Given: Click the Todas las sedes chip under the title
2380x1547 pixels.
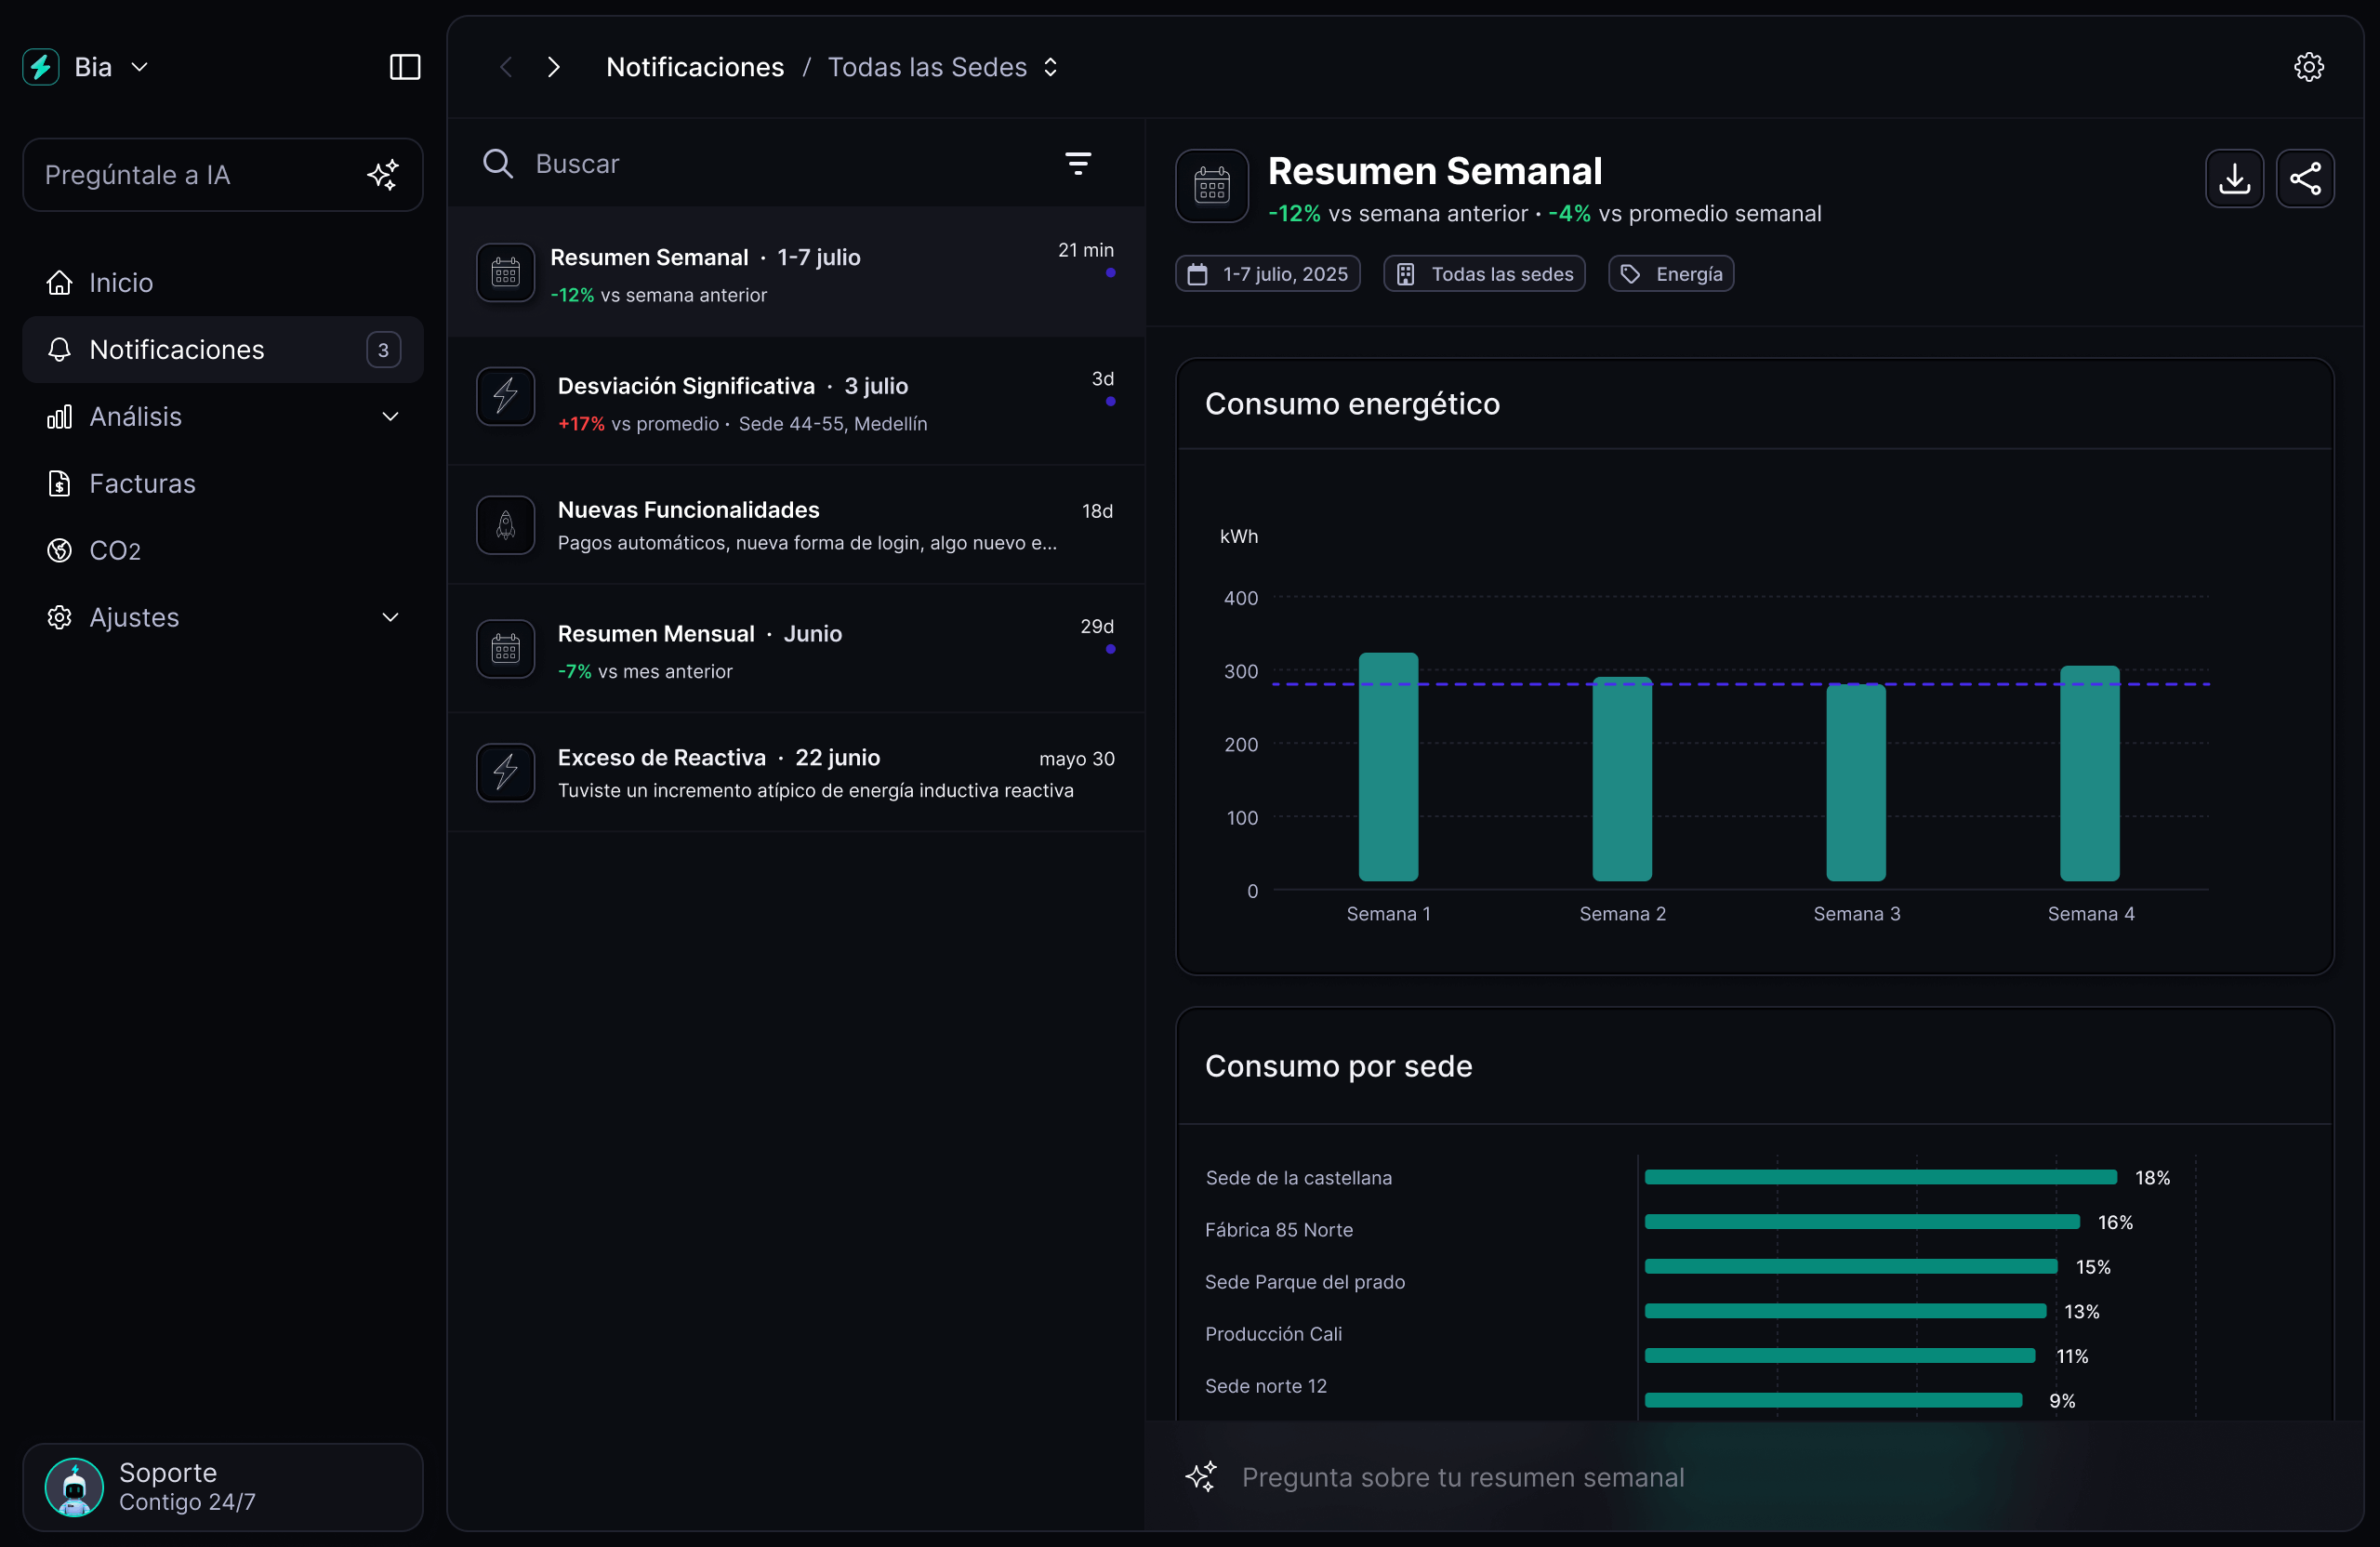Looking at the screenshot, I should [x=1483, y=273].
